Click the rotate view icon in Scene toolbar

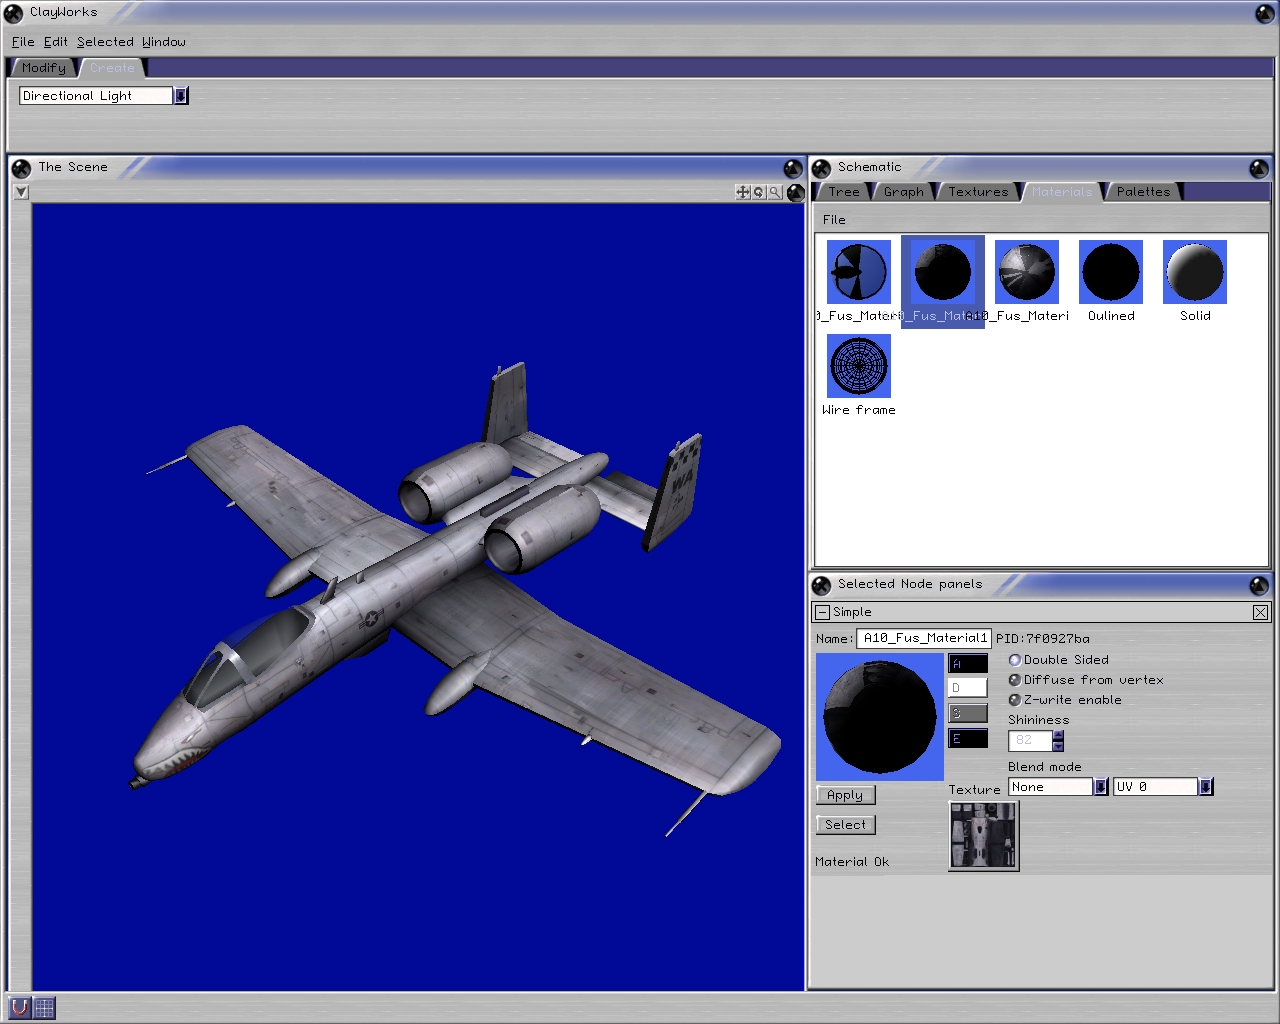(x=758, y=192)
